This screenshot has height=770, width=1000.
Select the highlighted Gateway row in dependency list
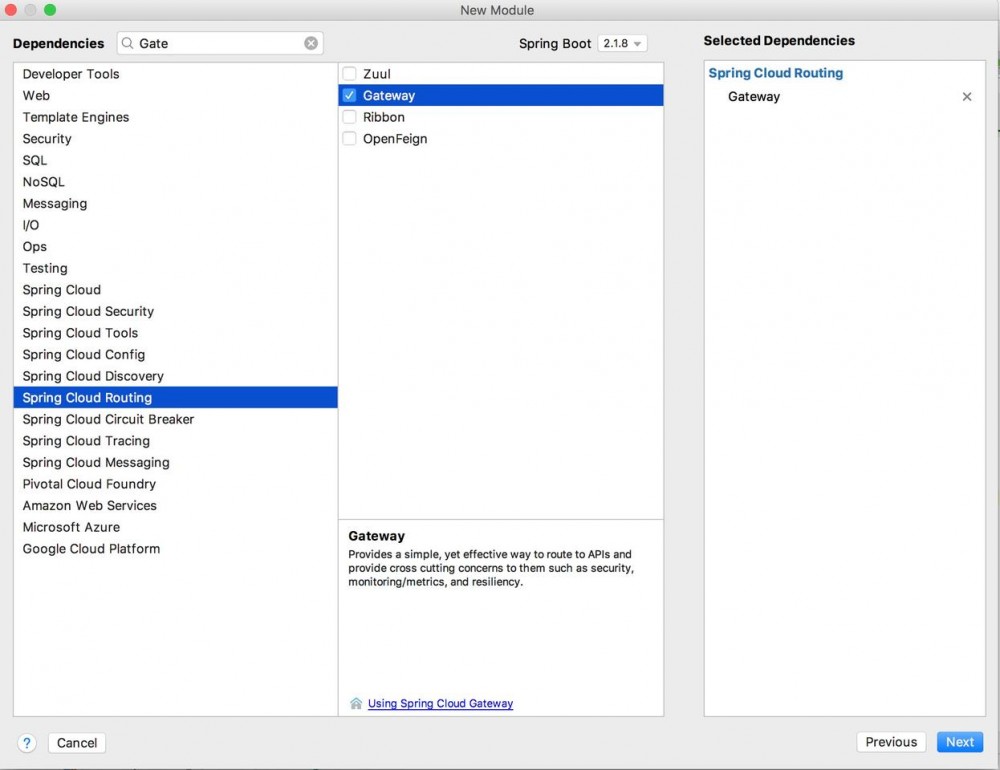click(x=501, y=95)
